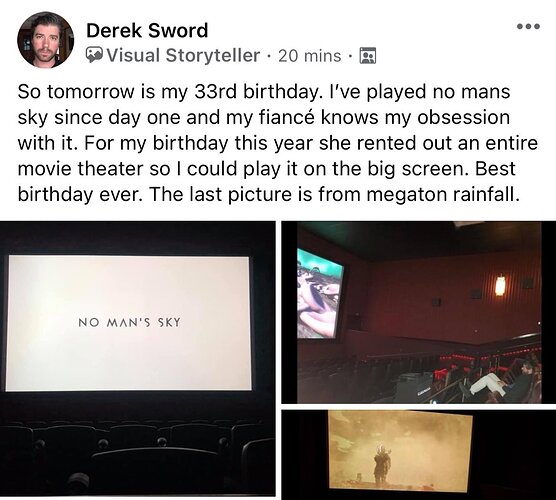The width and height of the screenshot is (556, 500).
Task: Click the Visual Storyteller badge label
Action: click(x=183, y=55)
